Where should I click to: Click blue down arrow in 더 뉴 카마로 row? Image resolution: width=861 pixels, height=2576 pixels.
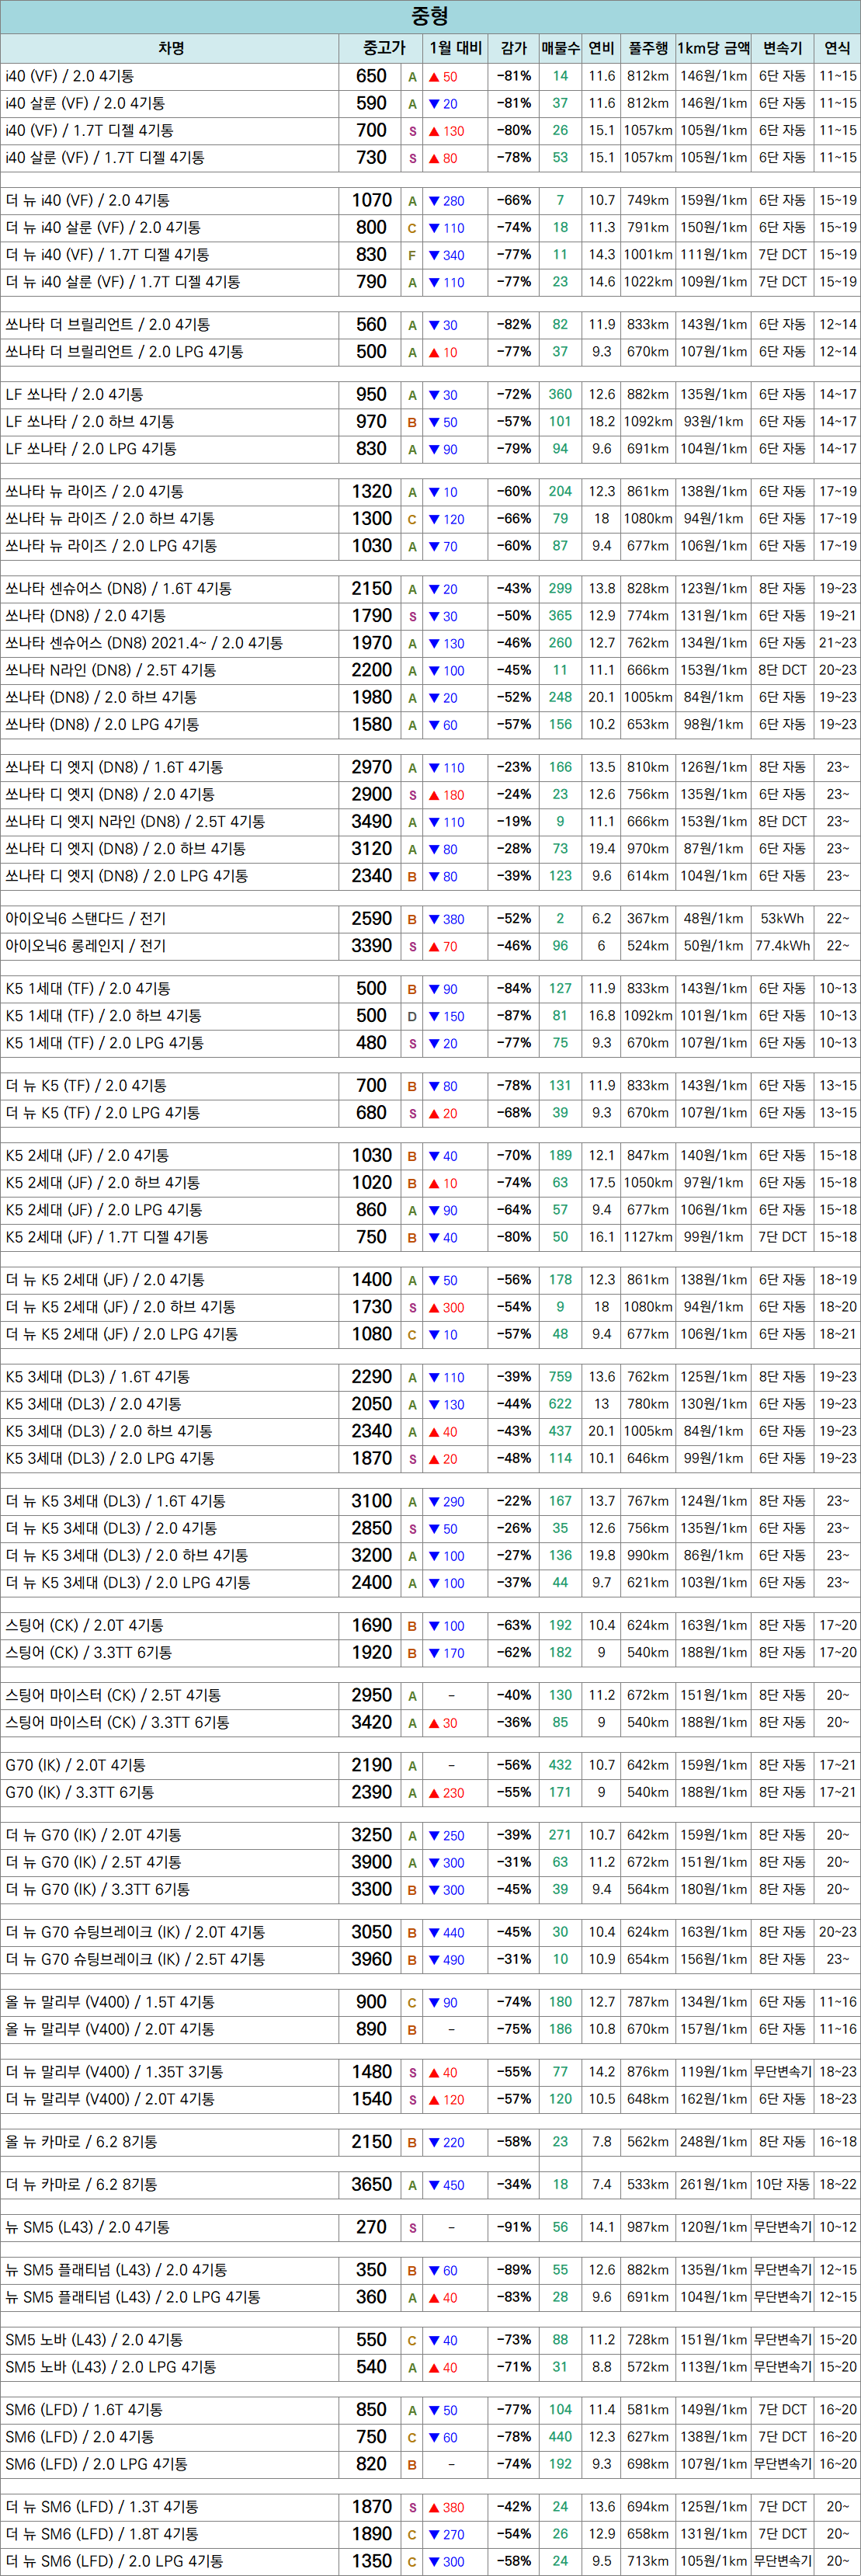pyautogui.click(x=434, y=2185)
